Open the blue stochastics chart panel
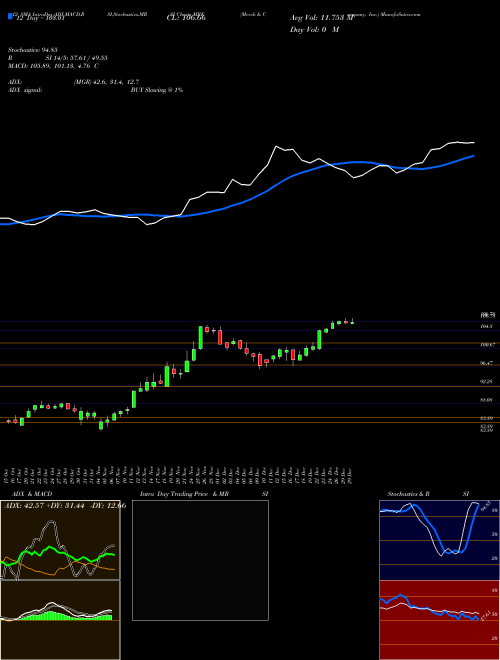 [439, 540]
